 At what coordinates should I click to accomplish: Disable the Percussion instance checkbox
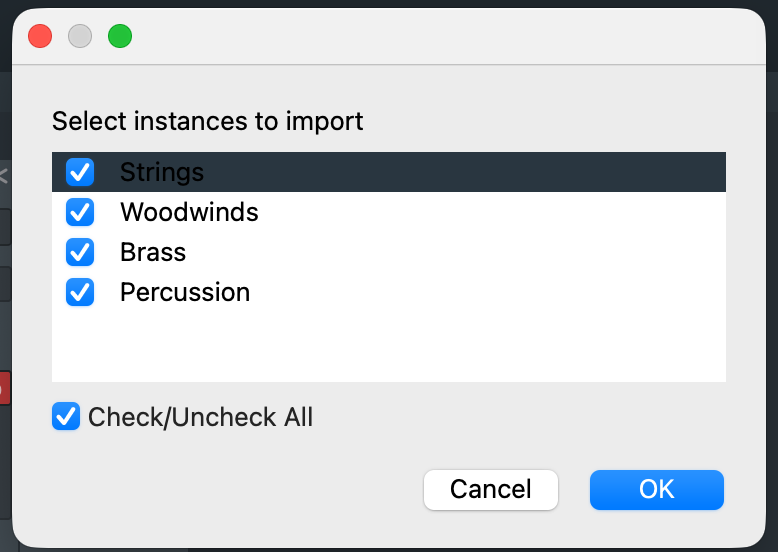pos(80,292)
